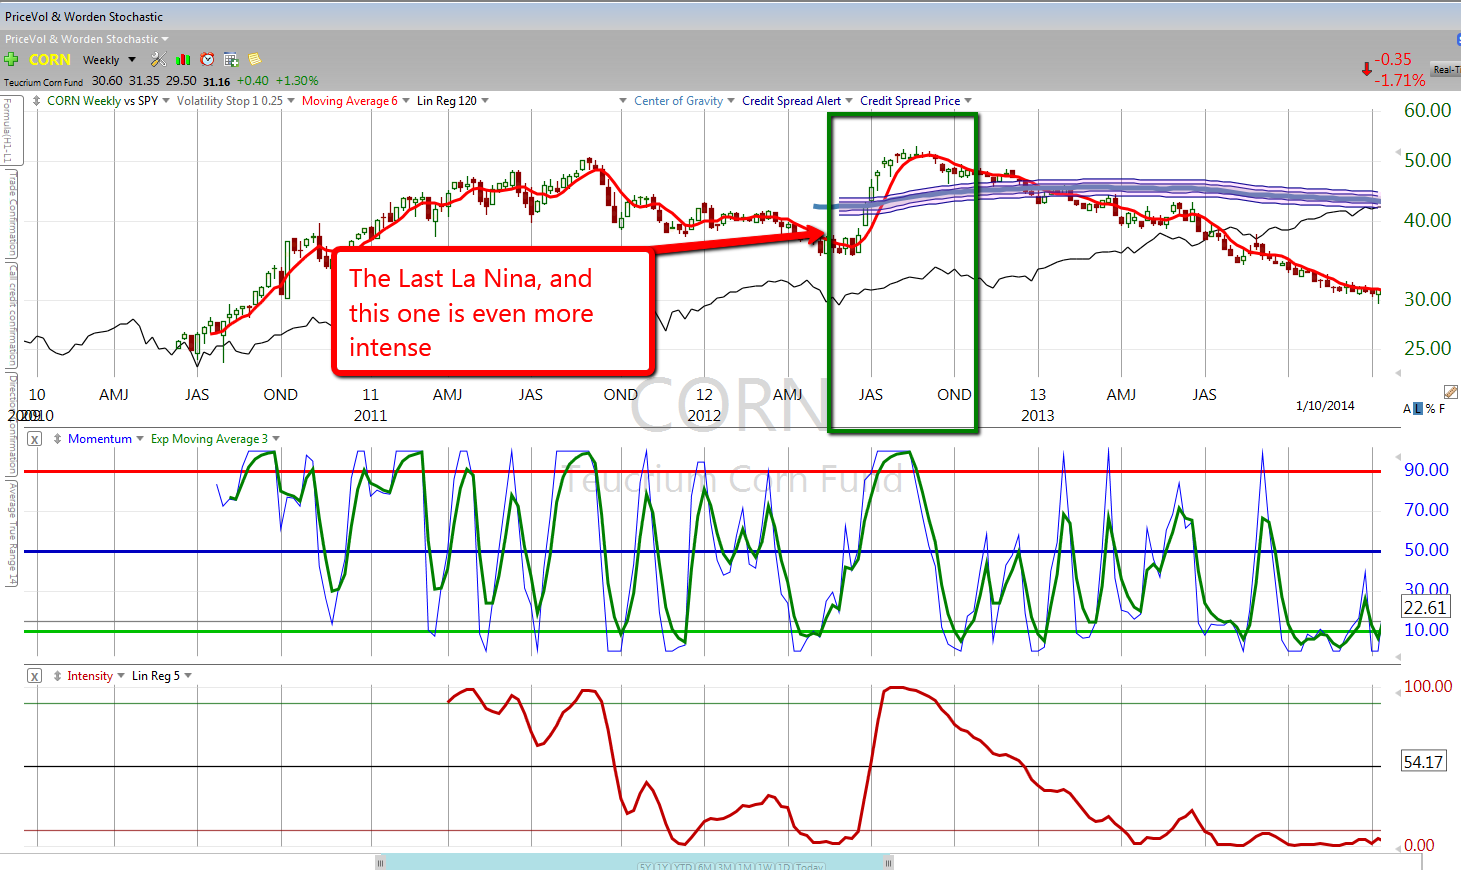
Task: Select percent scale %
Action: [x=1430, y=409]
